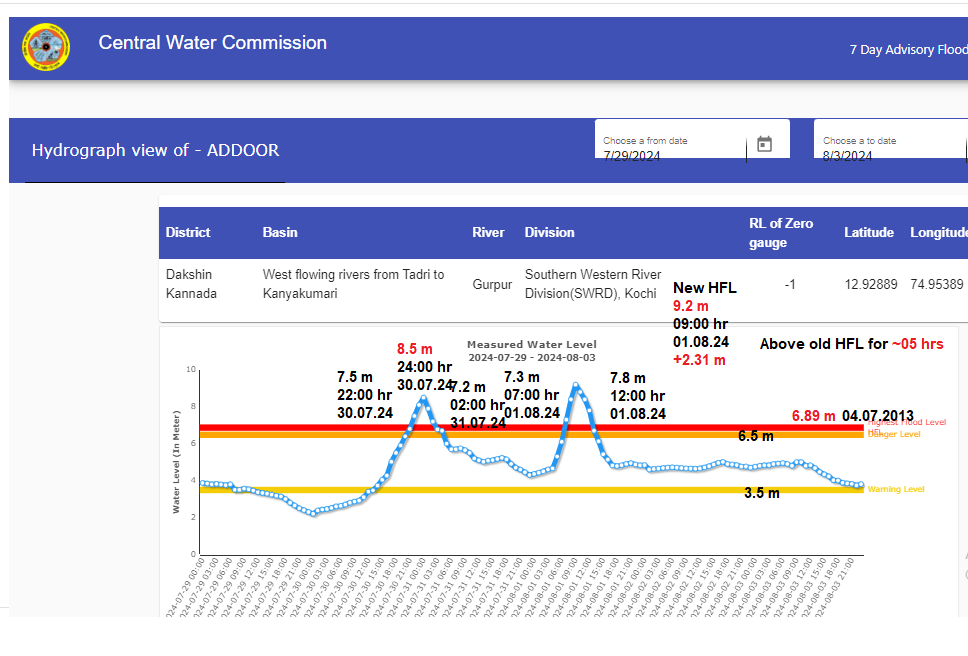Click the Gurpur river table cell
This screenshot has width=968, height=656.
pyautogui.click(x=491, y=285)
